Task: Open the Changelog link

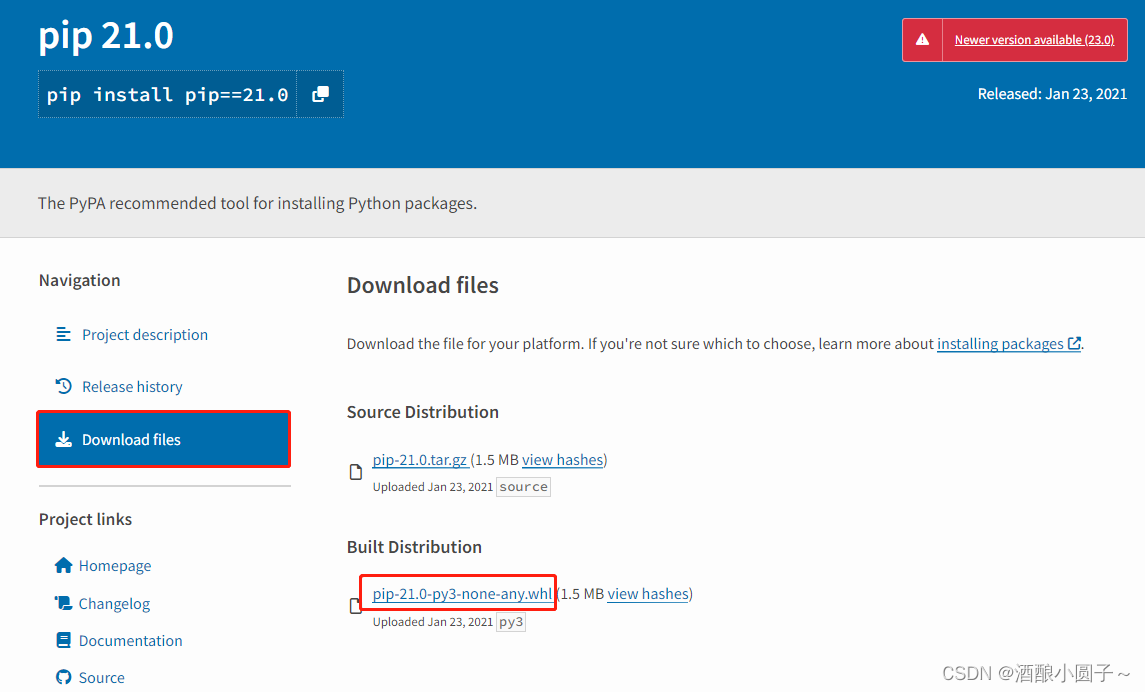Action: (x=114, y=604)
